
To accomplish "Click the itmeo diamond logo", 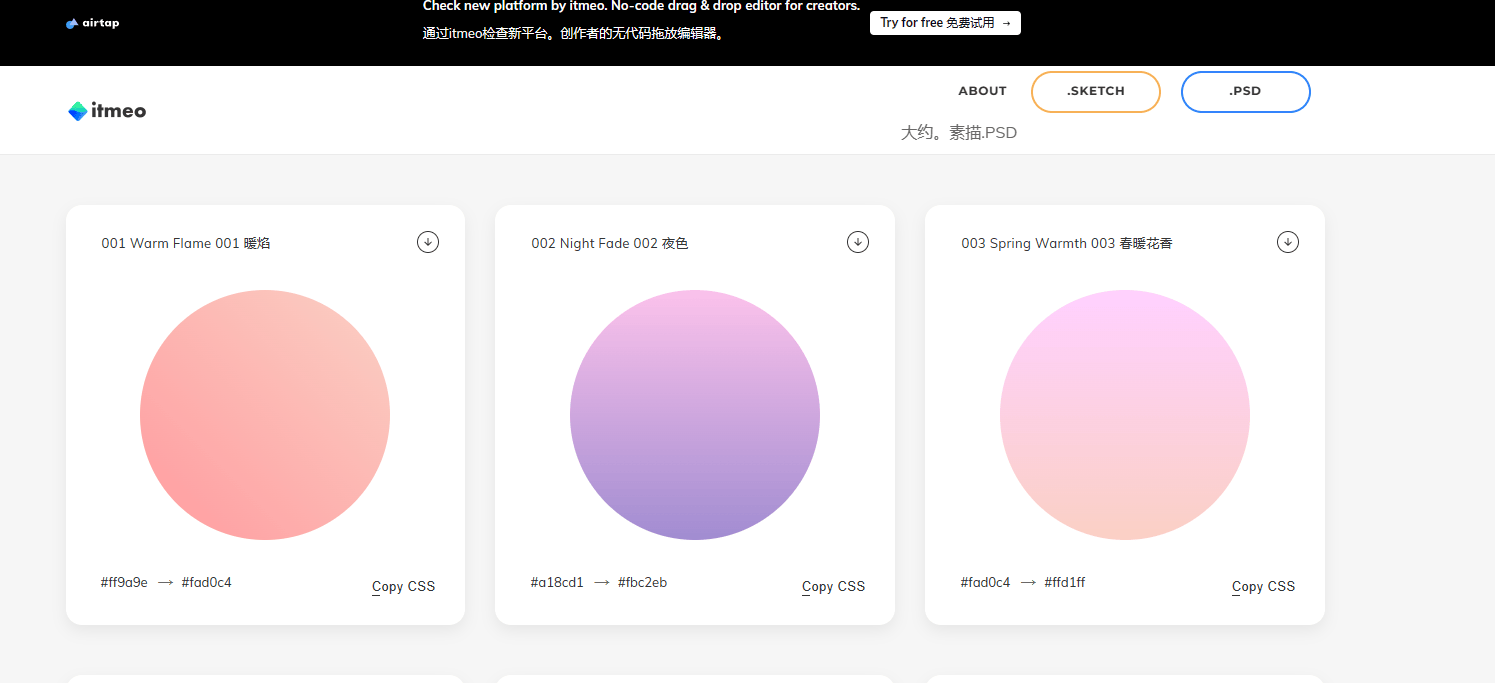I will click(77, 110).
